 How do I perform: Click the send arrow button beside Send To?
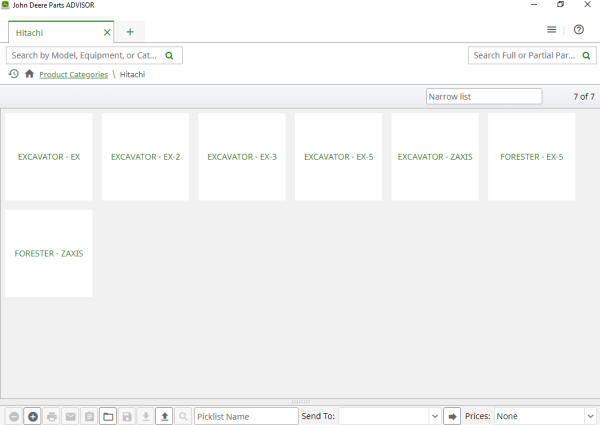[452, 416]
